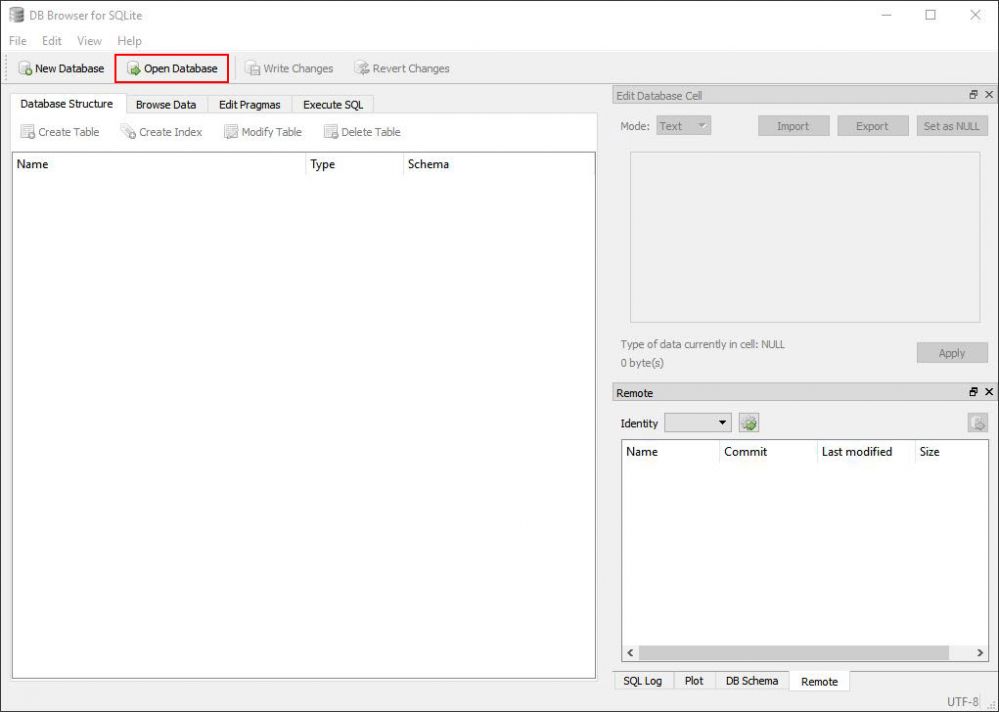Click the Last modified column header

coord(866,452)
